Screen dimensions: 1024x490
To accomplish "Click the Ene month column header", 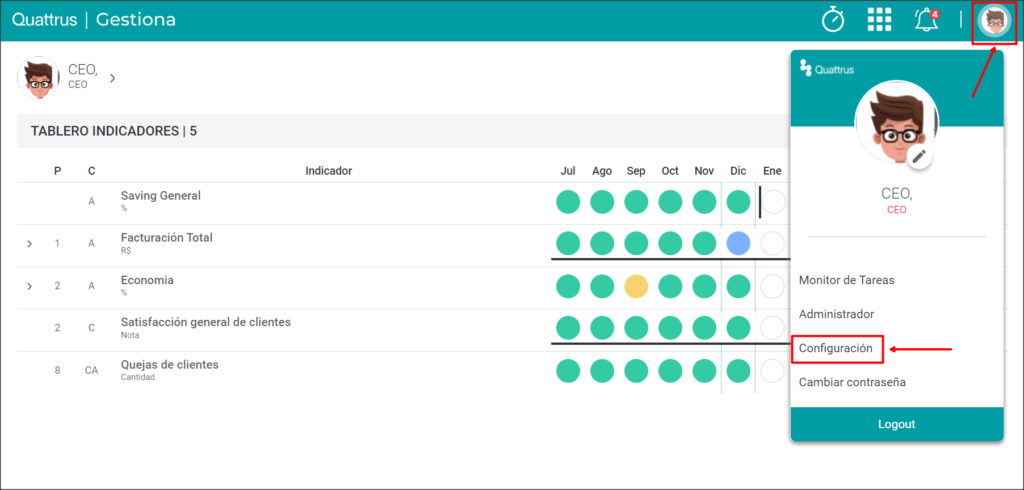I will coord(772,171).
